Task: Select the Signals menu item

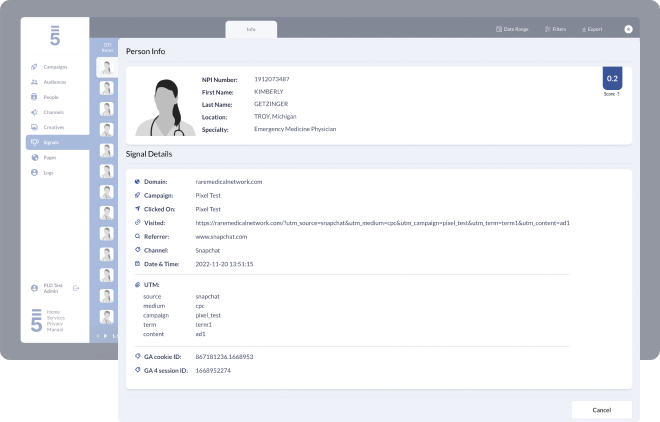Action: [x=50, y=142]
